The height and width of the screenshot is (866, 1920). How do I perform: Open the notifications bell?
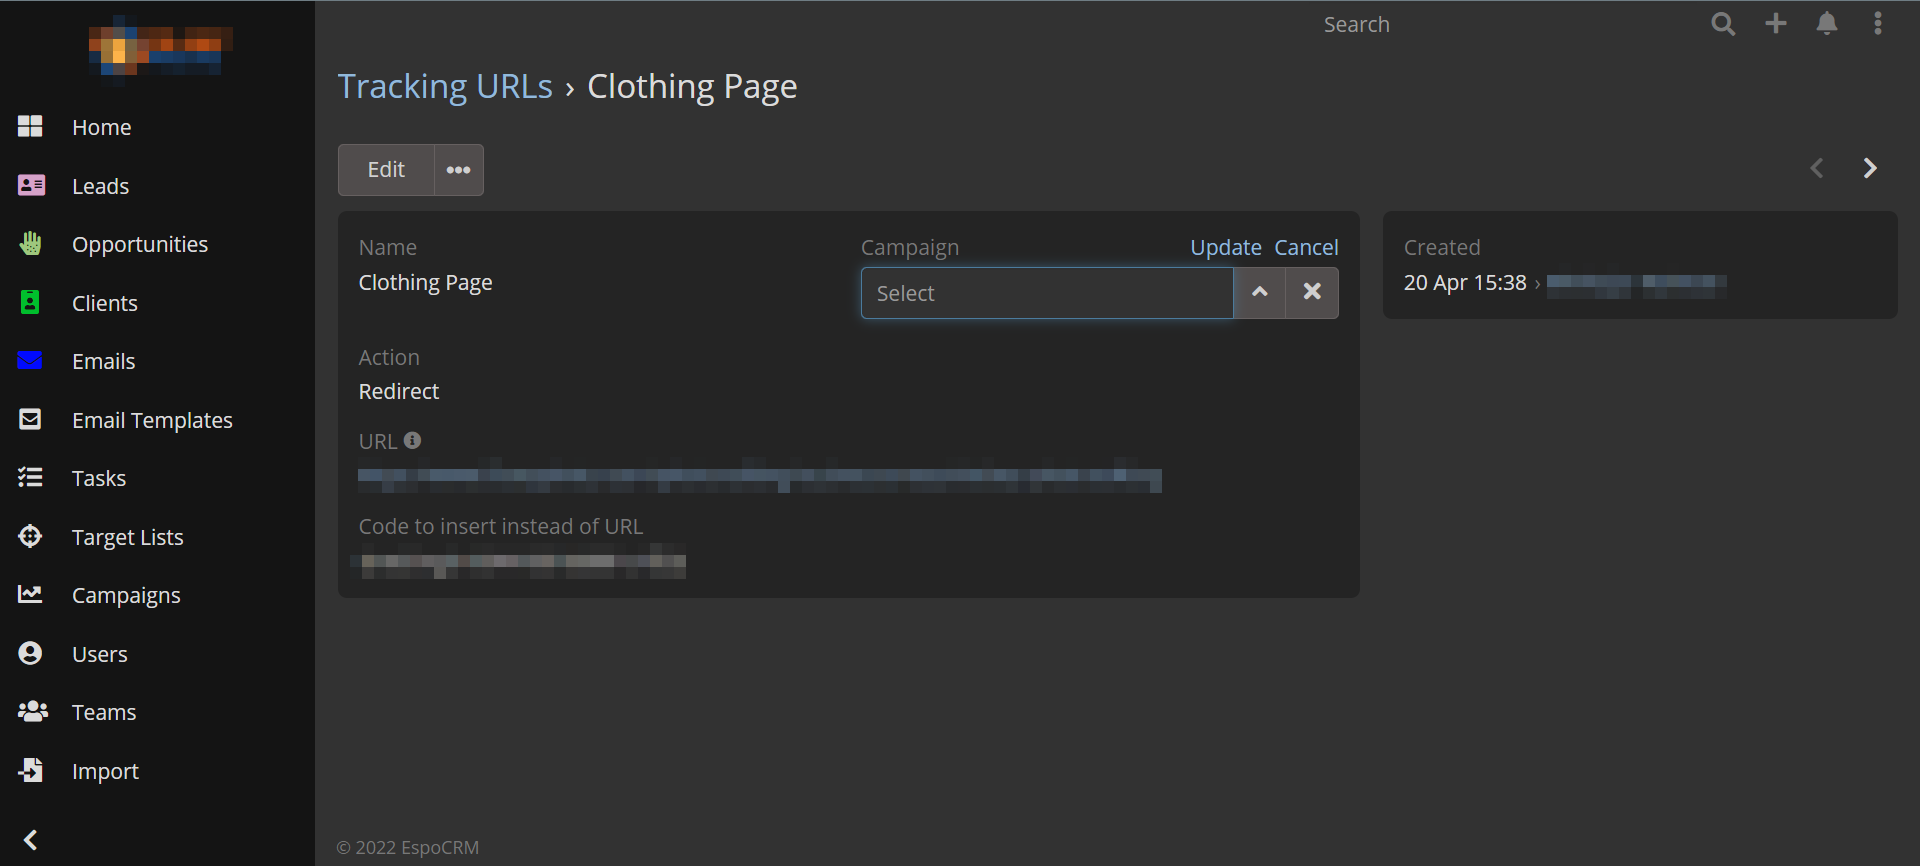[x=1827, y=24]
